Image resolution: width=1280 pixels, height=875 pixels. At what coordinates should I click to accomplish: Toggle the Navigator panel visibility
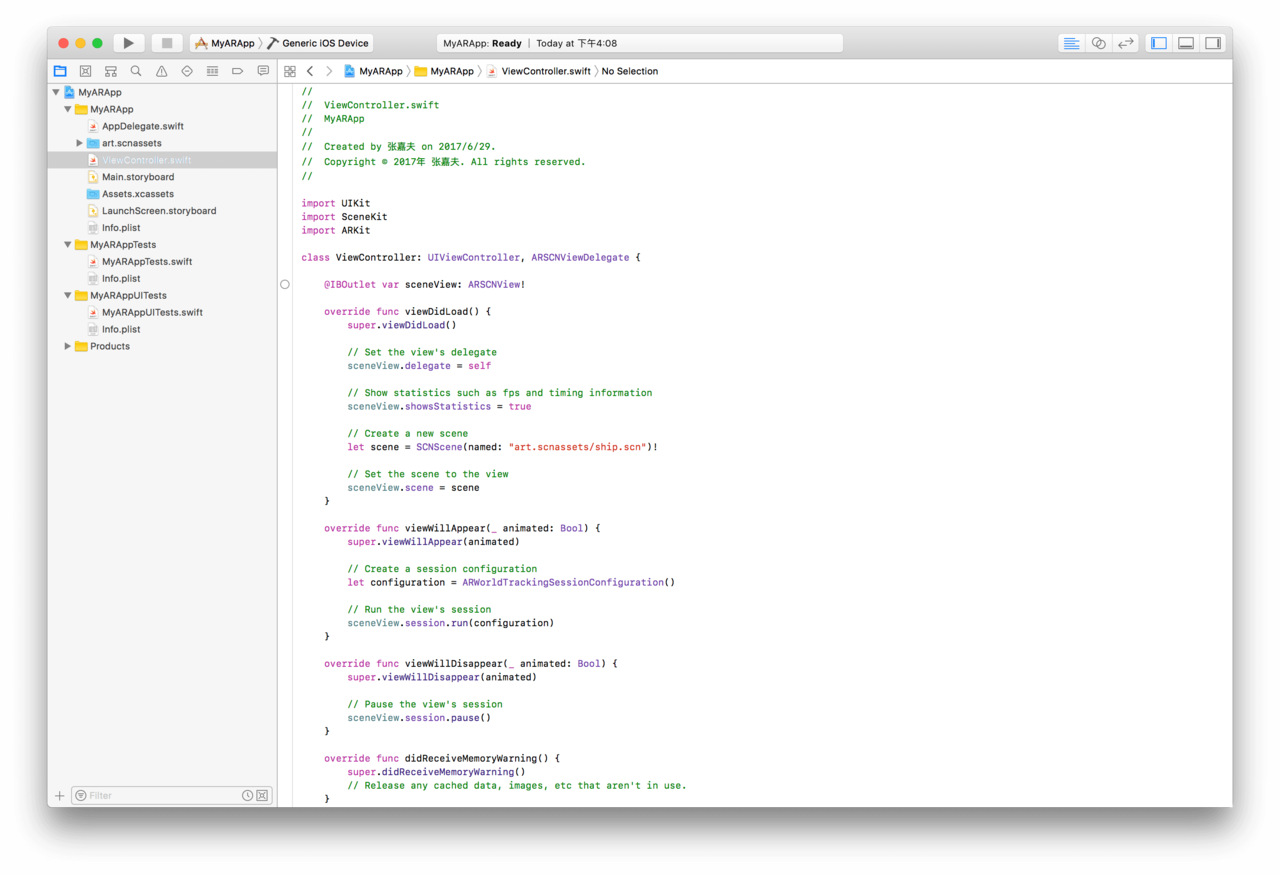(x=1159, y=43)
